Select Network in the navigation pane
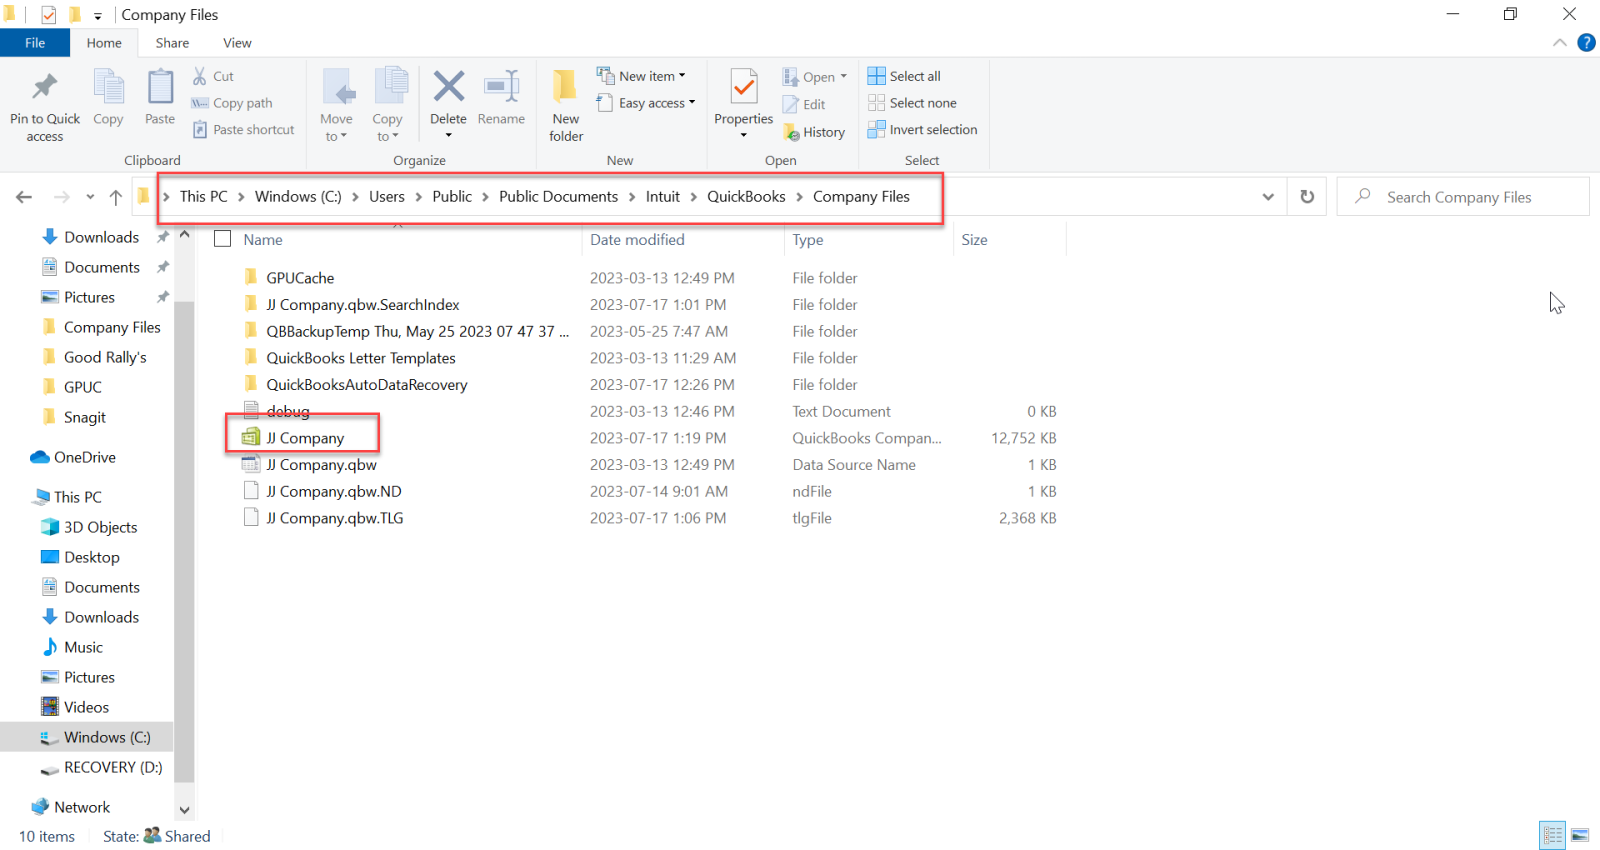Screen dimensions: 1600x850 point(70,807)
